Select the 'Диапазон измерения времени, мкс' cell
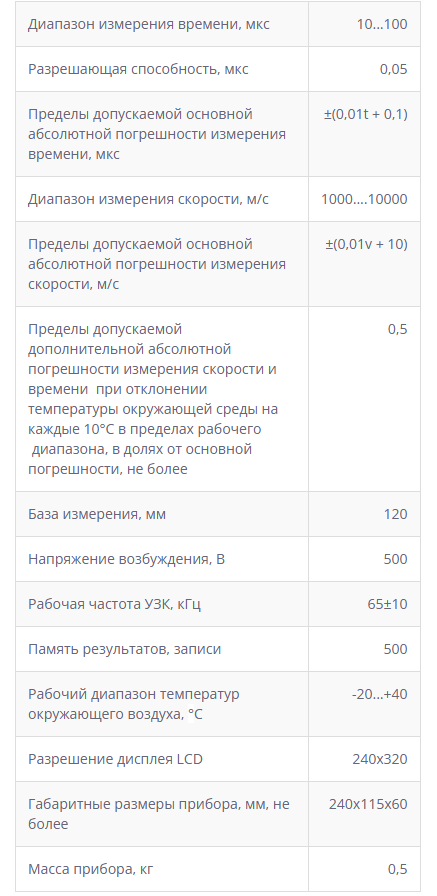The height and width of the screenshot is (896, 437). point(162,24)
